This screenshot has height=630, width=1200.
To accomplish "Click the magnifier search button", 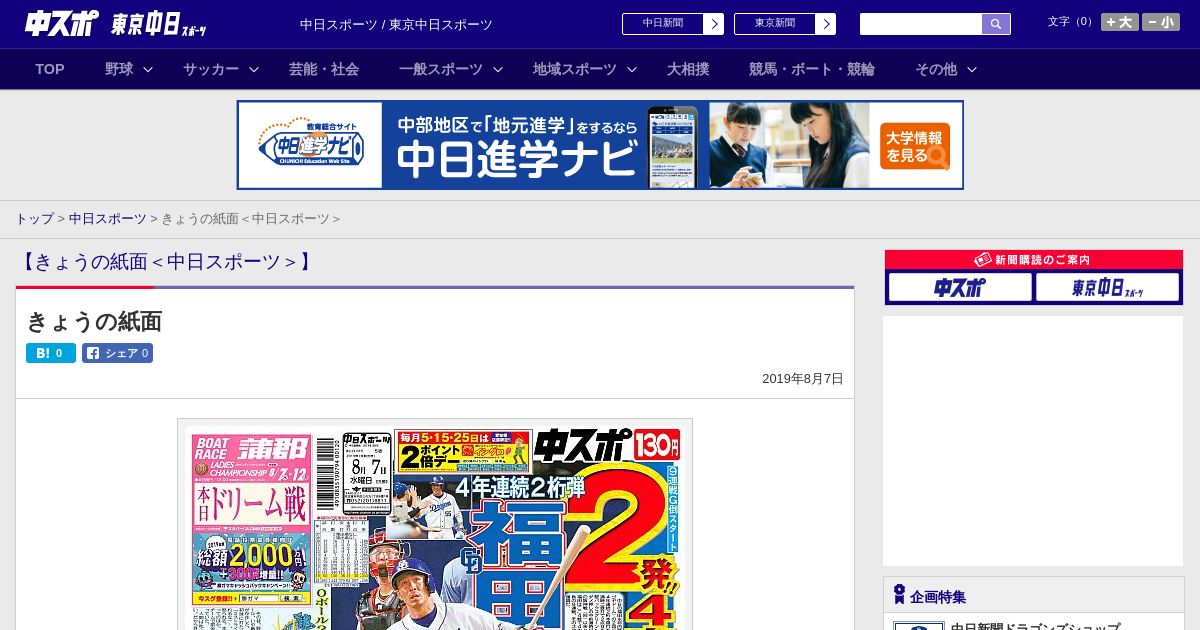I will click(996, 24).
